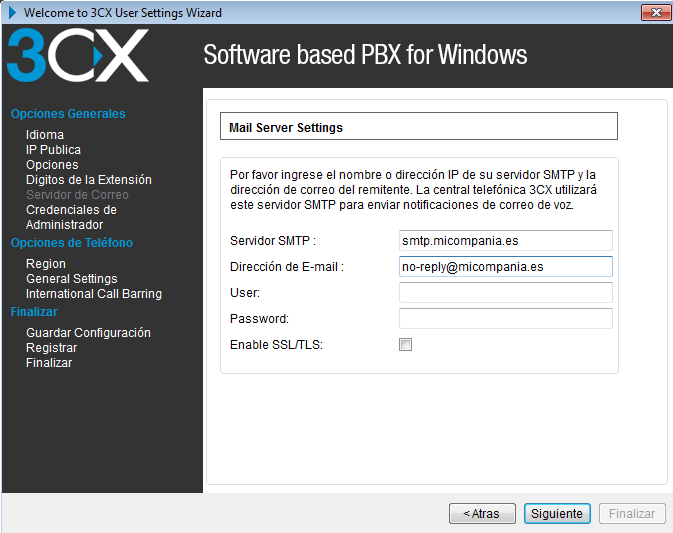Enable the SSL/TLS checkbox
Image resolution: width=673 pixels, height=533 pixels.
pos(405,345)
